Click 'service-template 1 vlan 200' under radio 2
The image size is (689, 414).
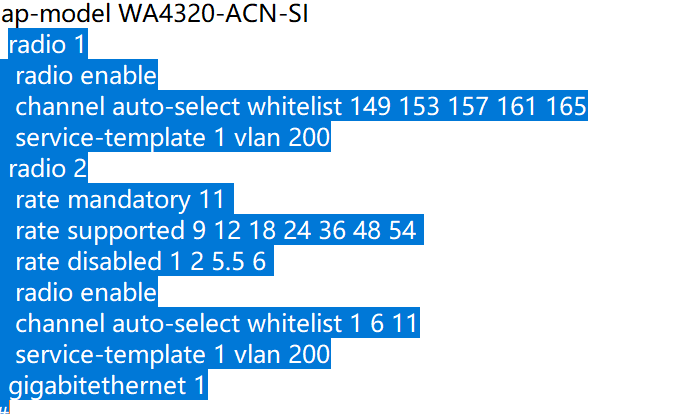(172, 355)
